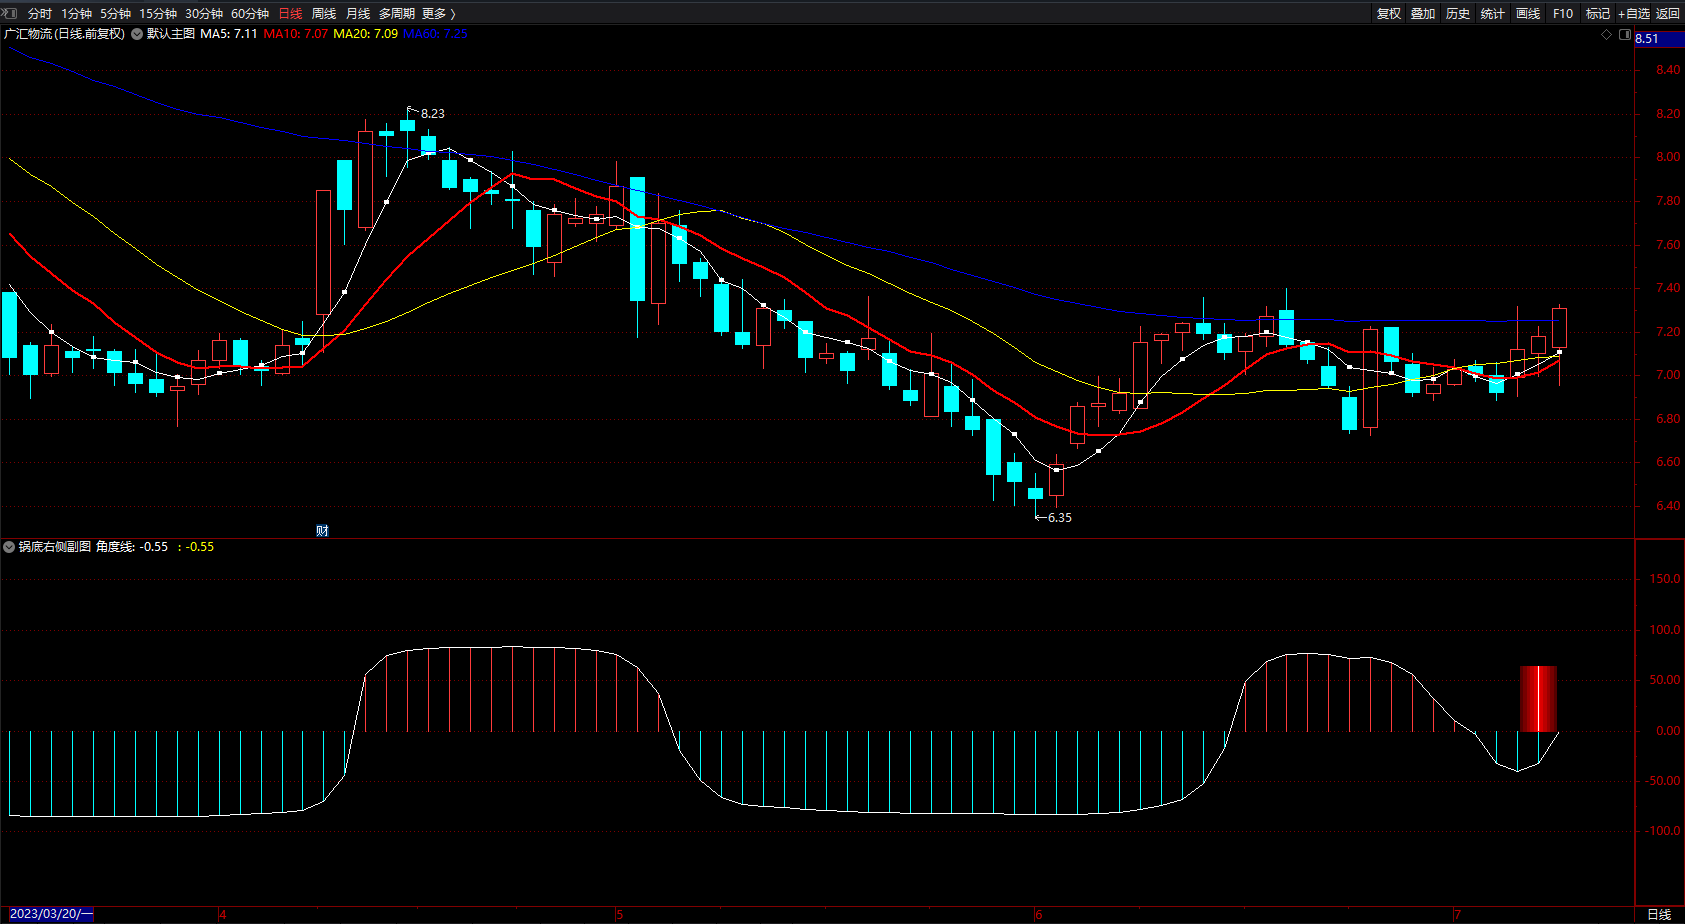Viewport: 1685px width, 924px height.
Task: Switch to 周线 weekly chart
Action: click(x=324, y=13)
